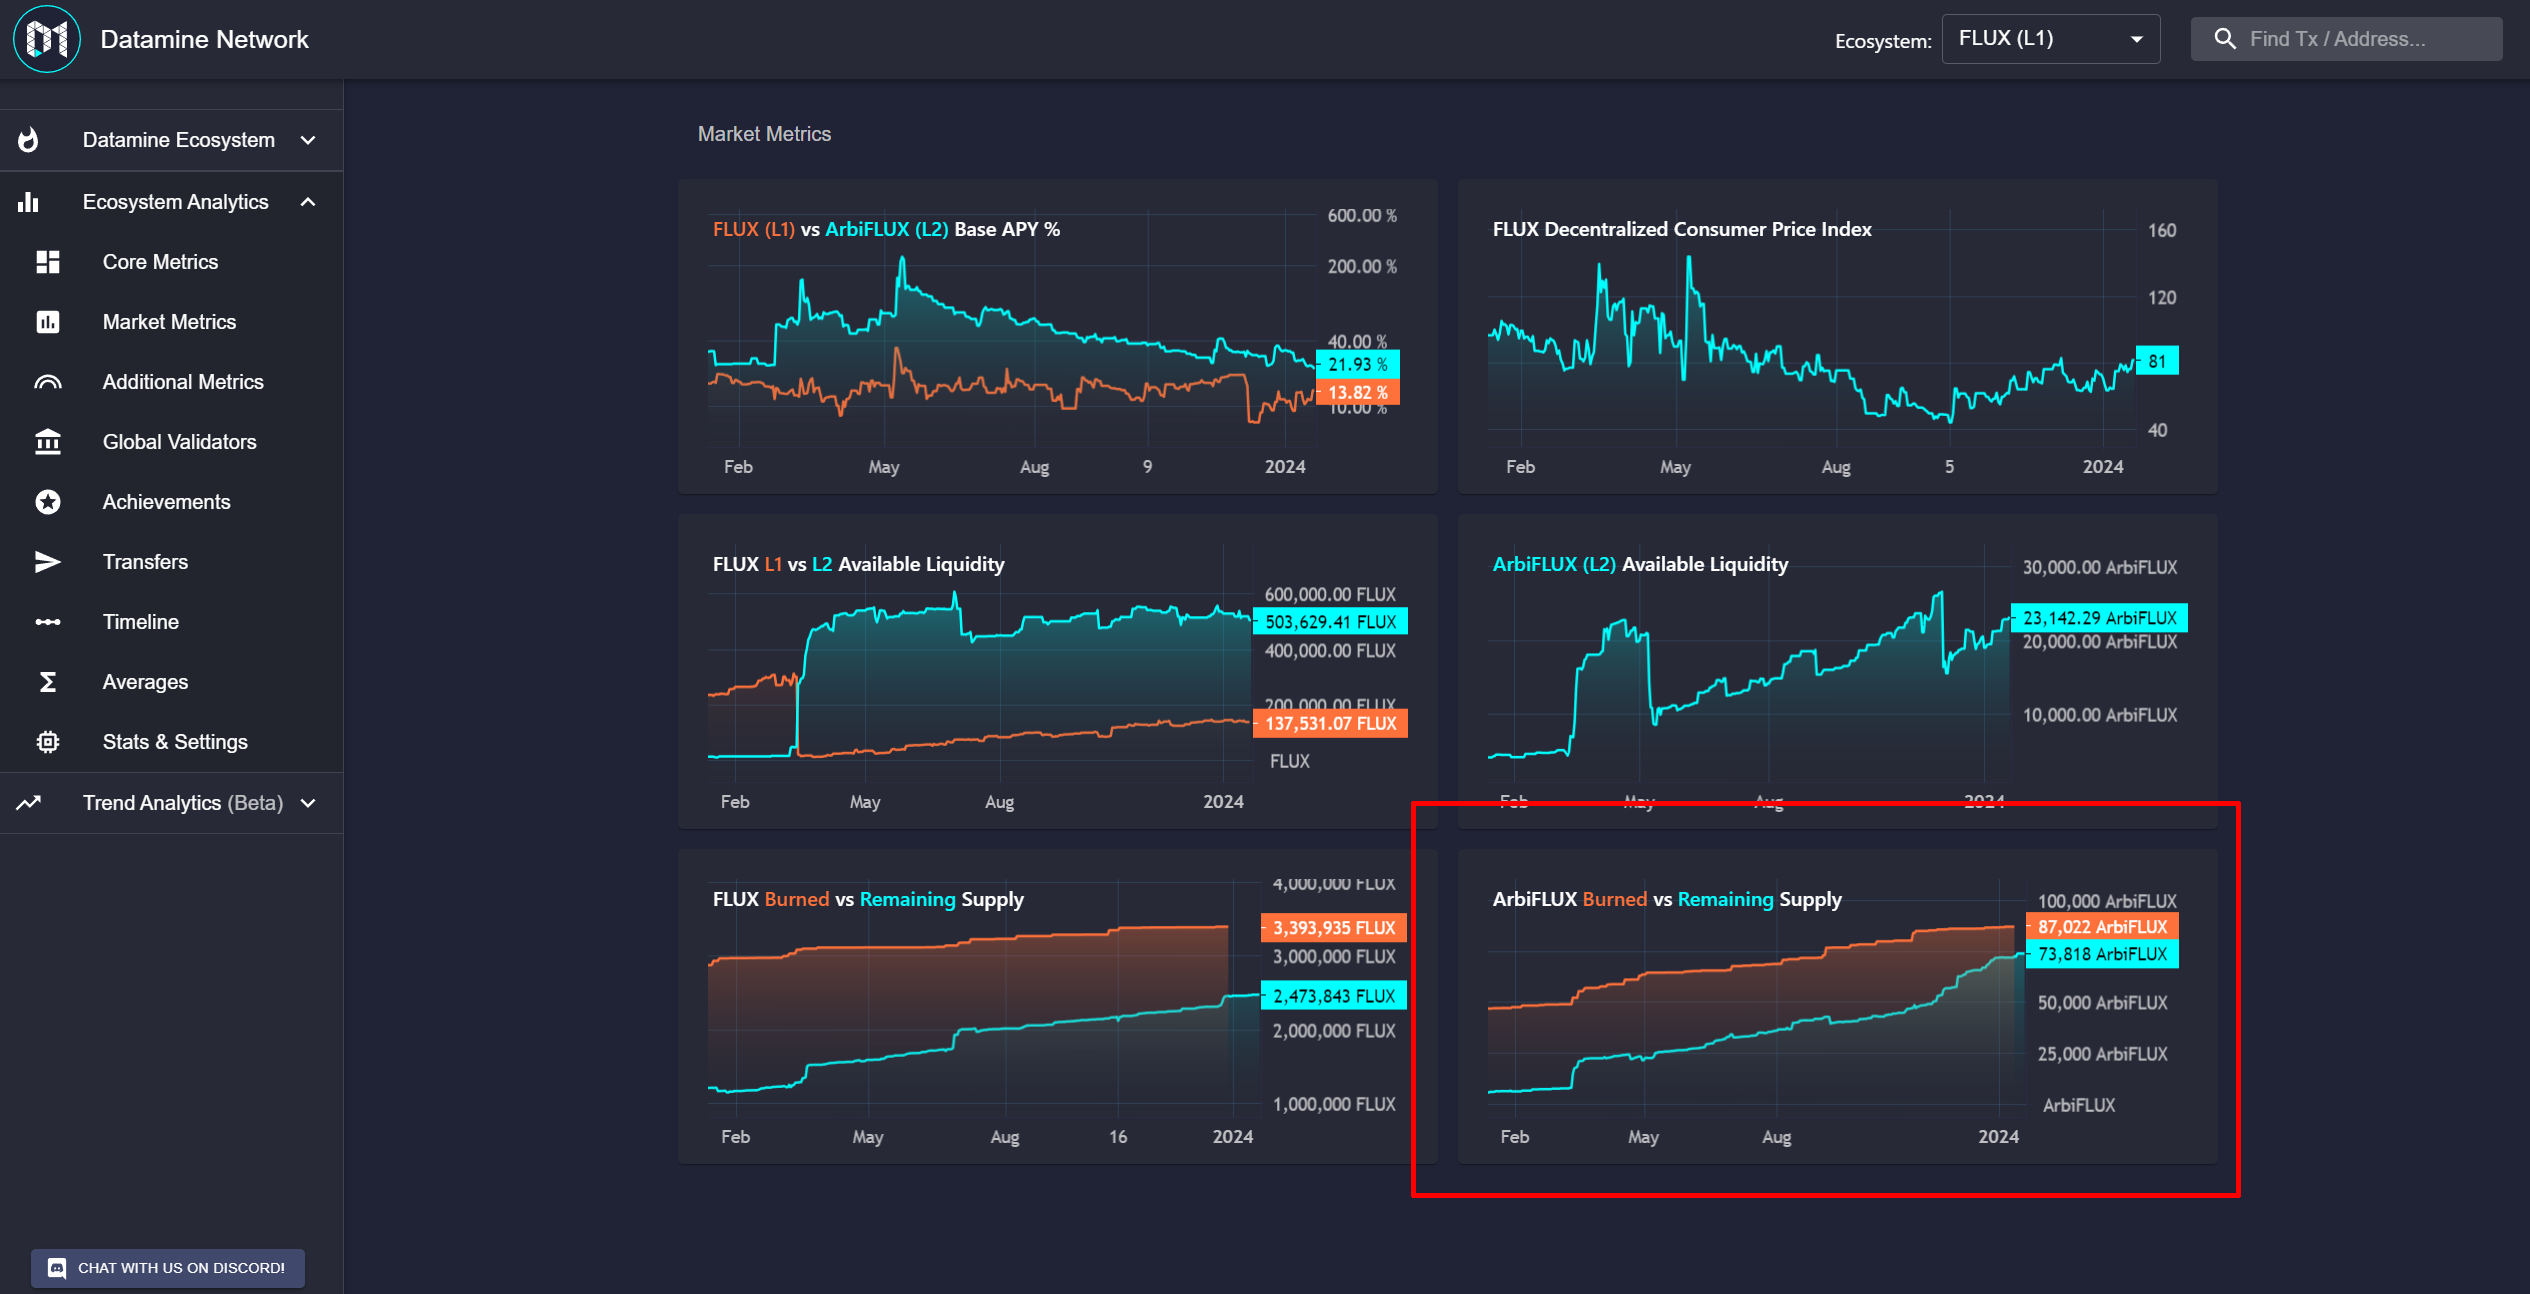The width and height of the screenshot is (2530, 1294).
Task: Open the Averages page
Action: [171, 682]
